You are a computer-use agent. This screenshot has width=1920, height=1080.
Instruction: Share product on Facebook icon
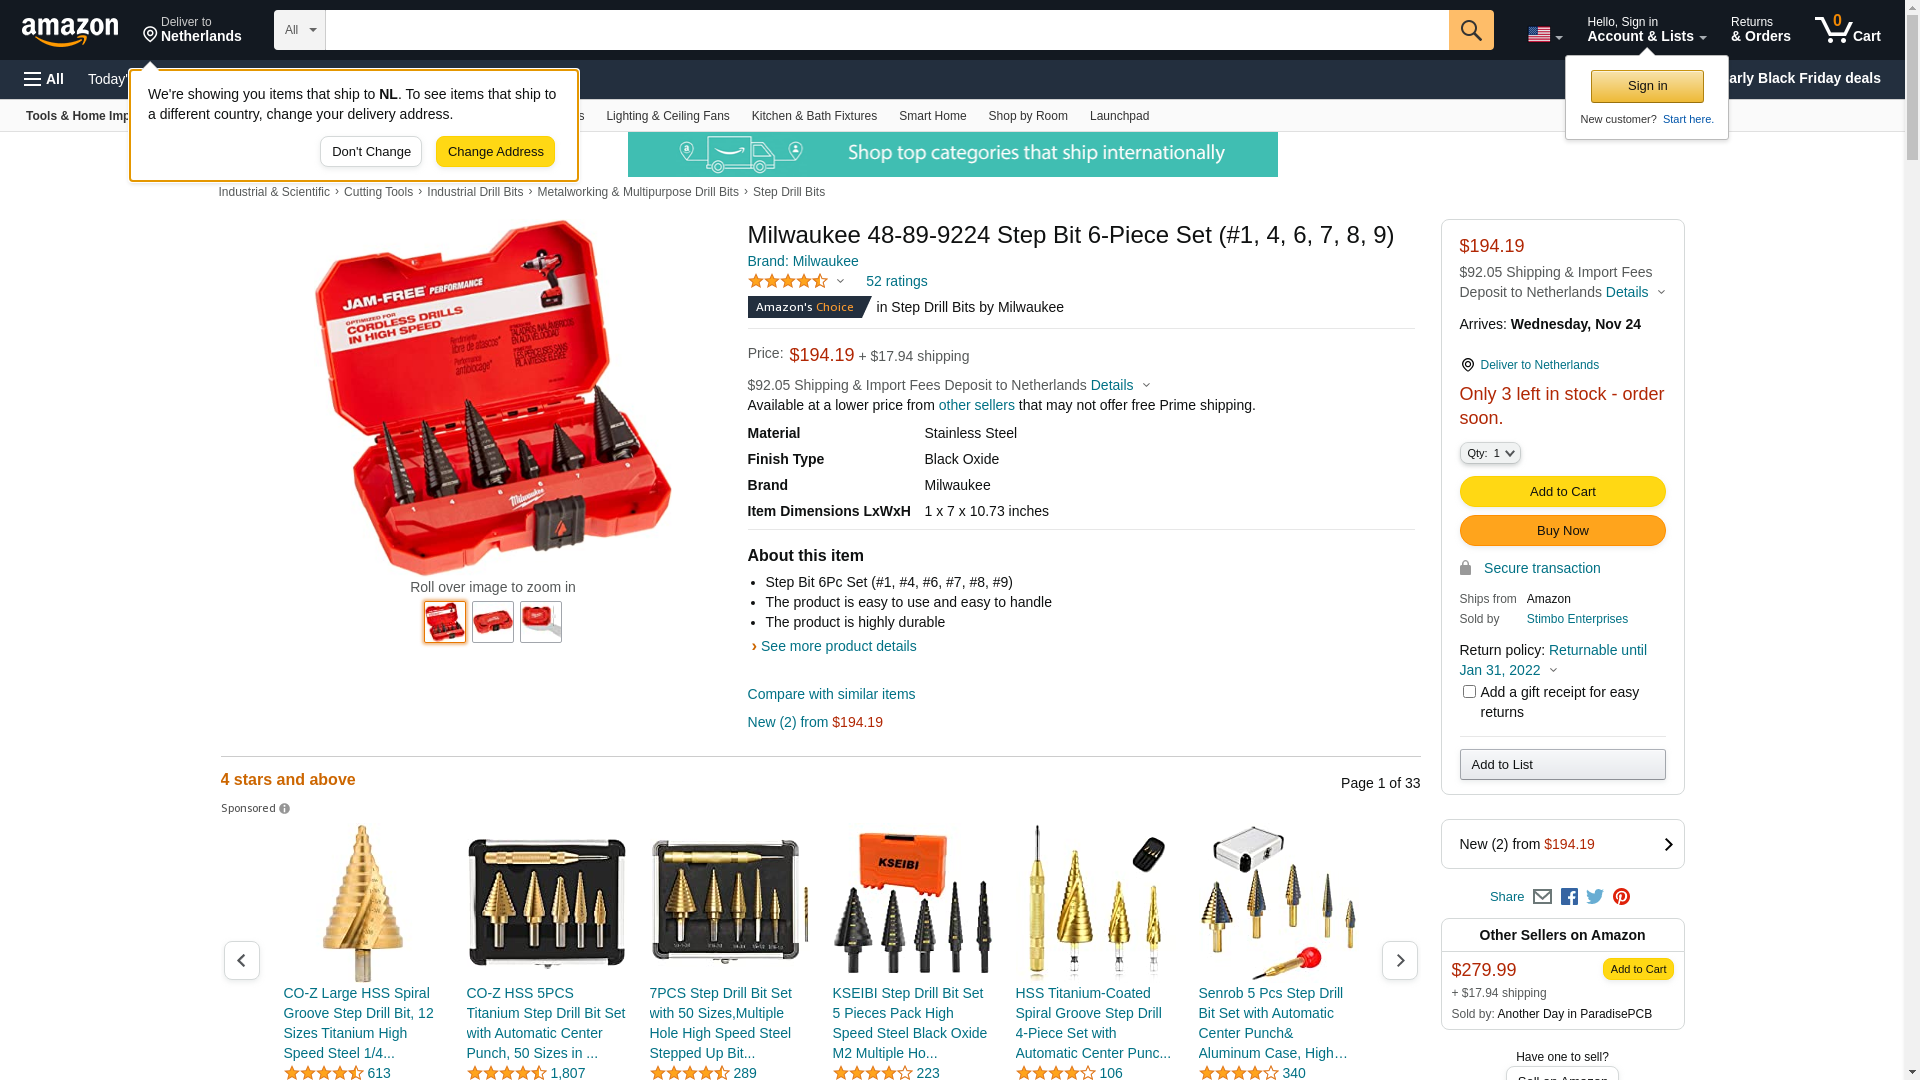(1569, 897)
